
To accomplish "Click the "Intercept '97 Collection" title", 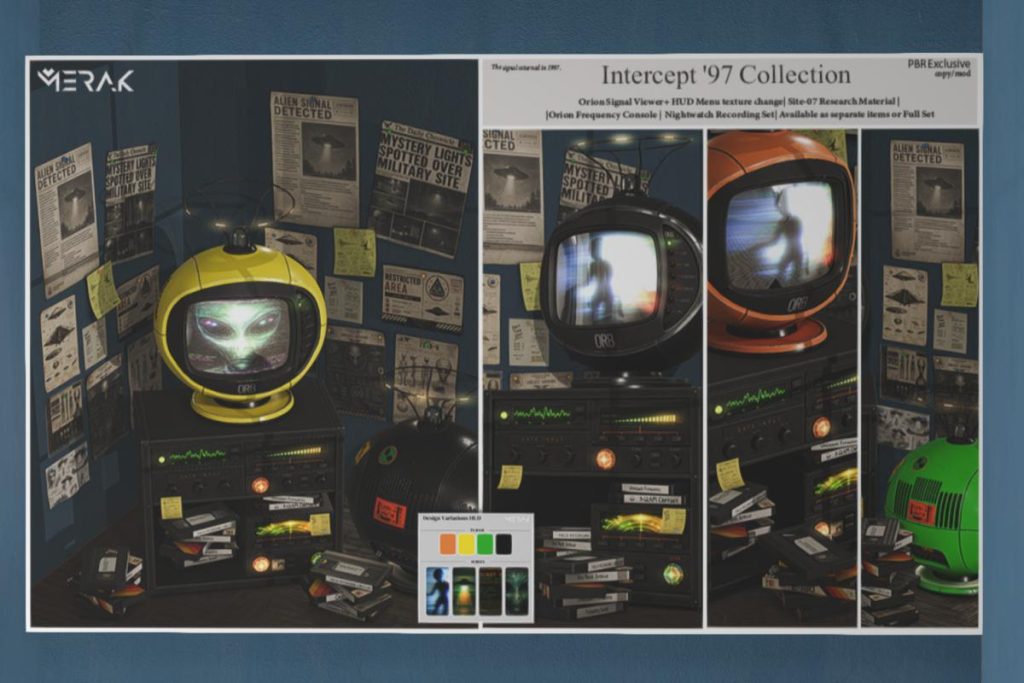I will [726, 75].
